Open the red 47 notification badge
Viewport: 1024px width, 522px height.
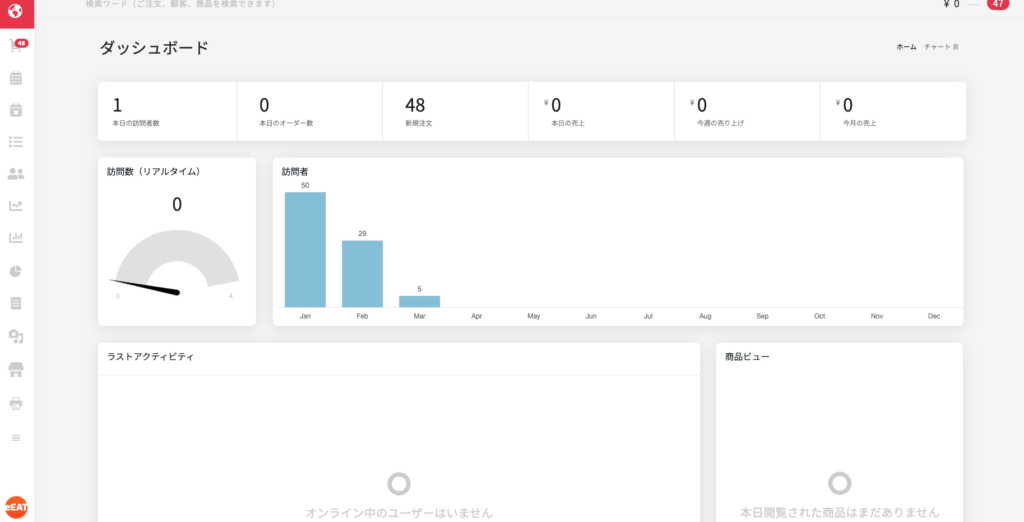tap(997, 4)
